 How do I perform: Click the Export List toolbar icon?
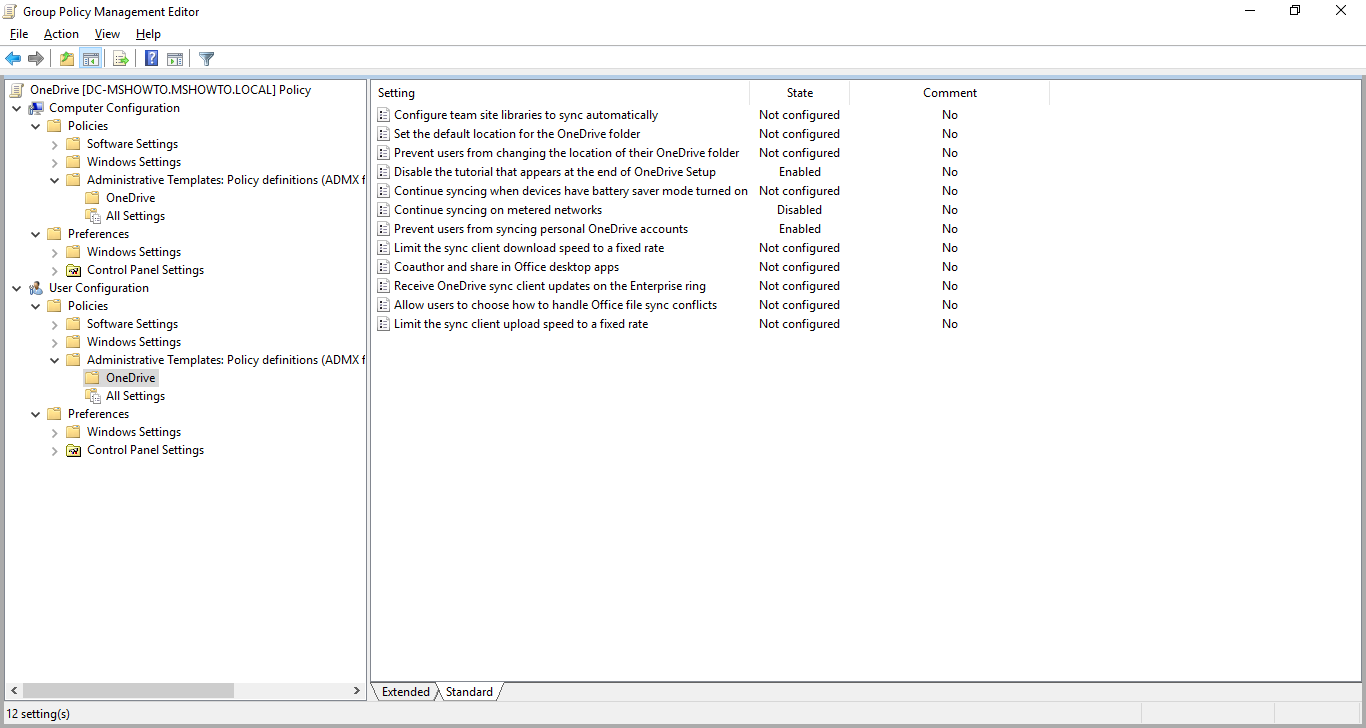(121, 59)
